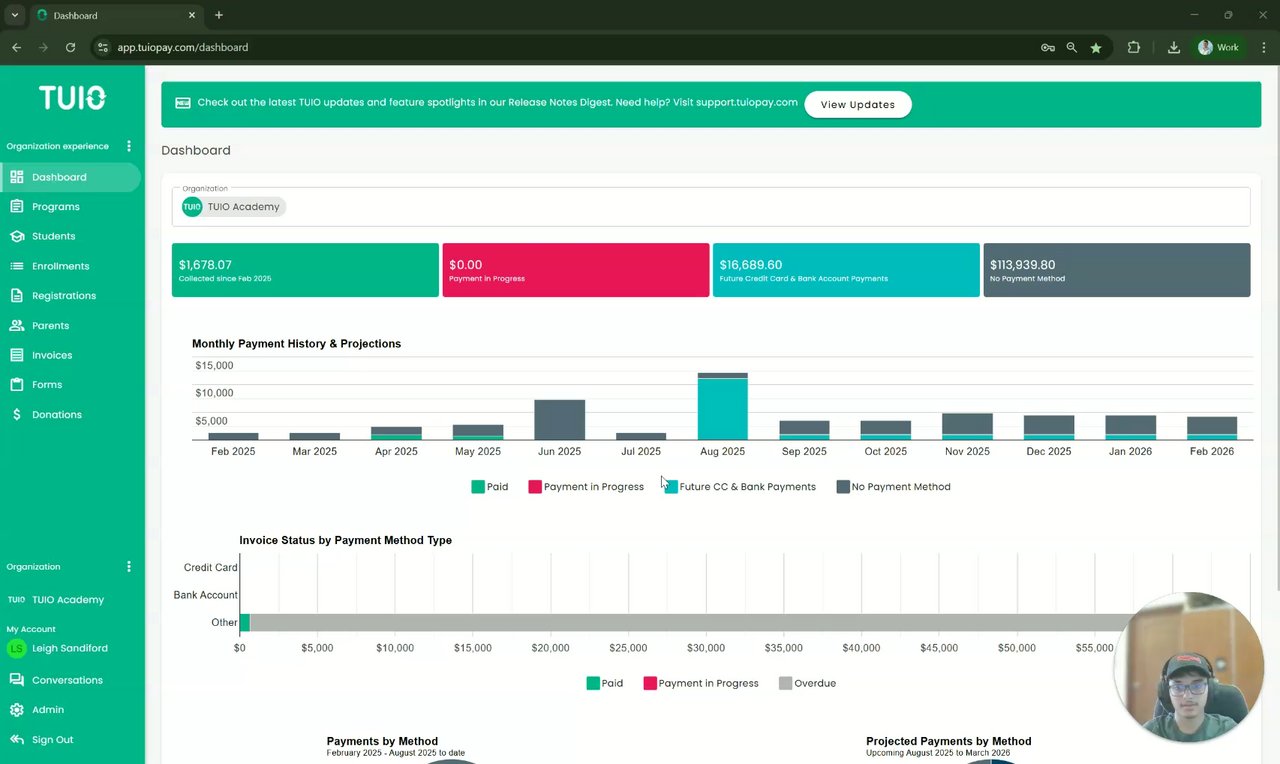This screenshot has height=764, width=1280.
Task: Click the $1,678.07 collected card
Action: tap(305, 270)
